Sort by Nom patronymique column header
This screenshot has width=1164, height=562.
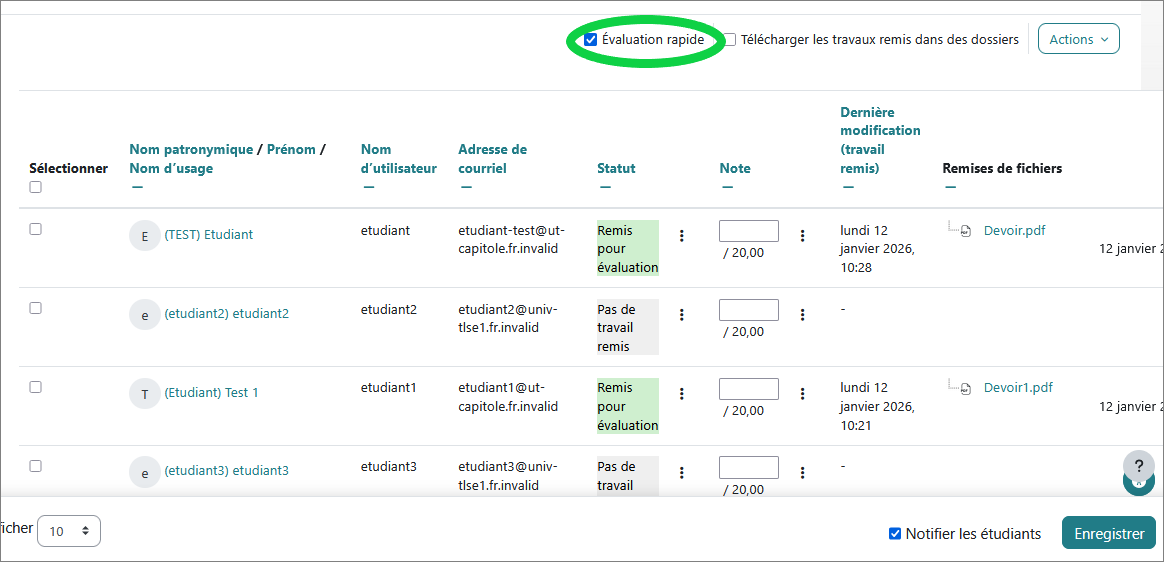[191, 149]
